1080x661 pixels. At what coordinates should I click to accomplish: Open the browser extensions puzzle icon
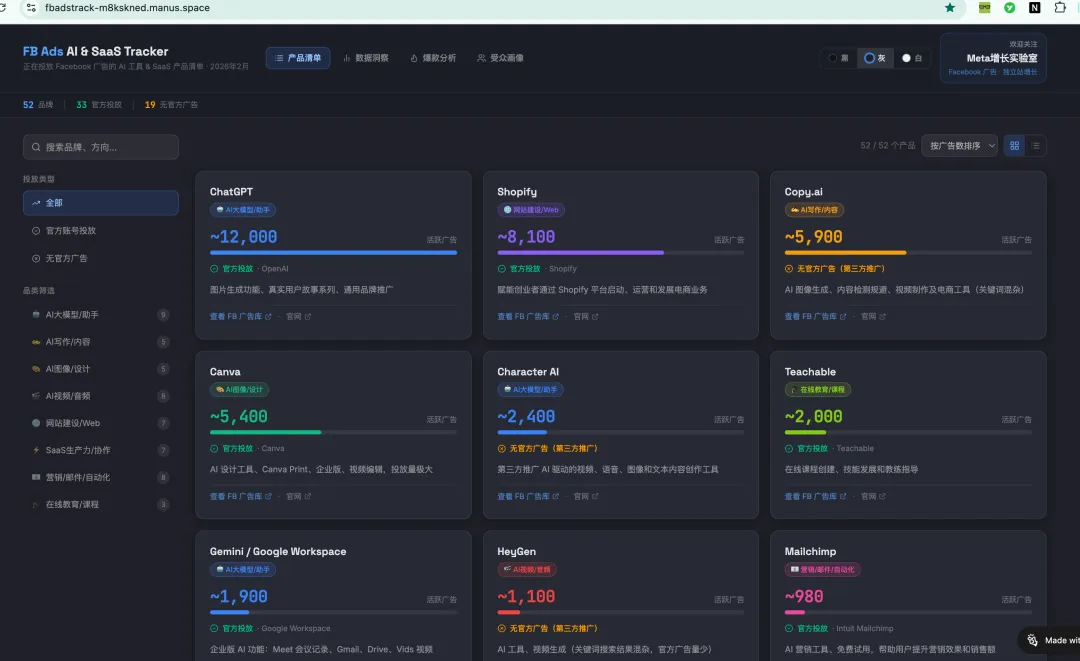[x=1061, y=7]
